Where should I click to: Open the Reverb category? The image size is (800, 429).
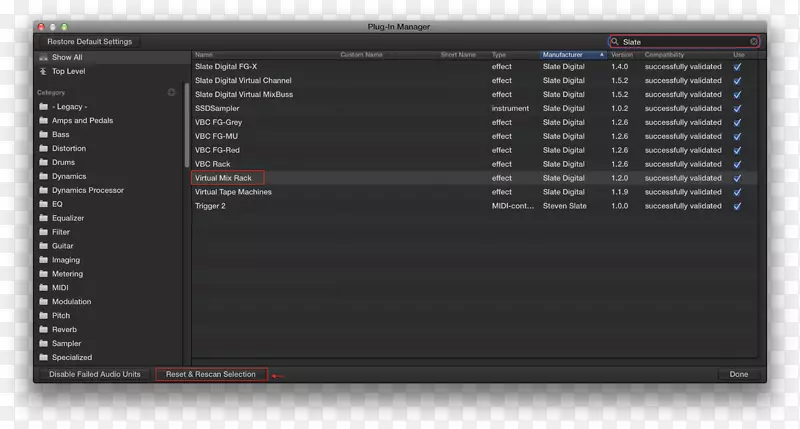[64, 330]
